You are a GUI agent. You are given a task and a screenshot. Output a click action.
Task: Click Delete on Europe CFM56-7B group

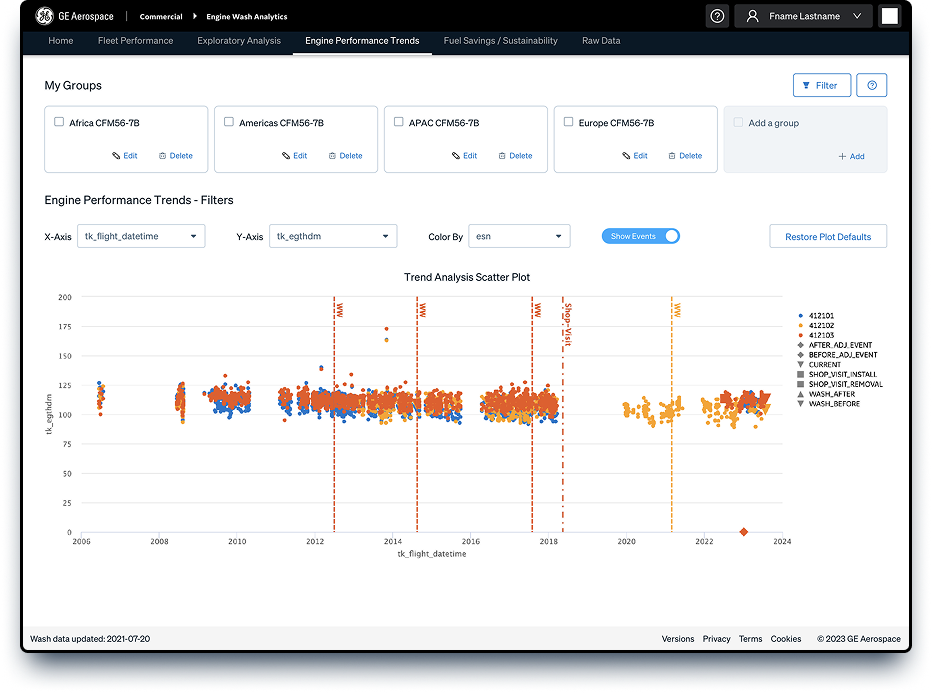pos(685,156)
